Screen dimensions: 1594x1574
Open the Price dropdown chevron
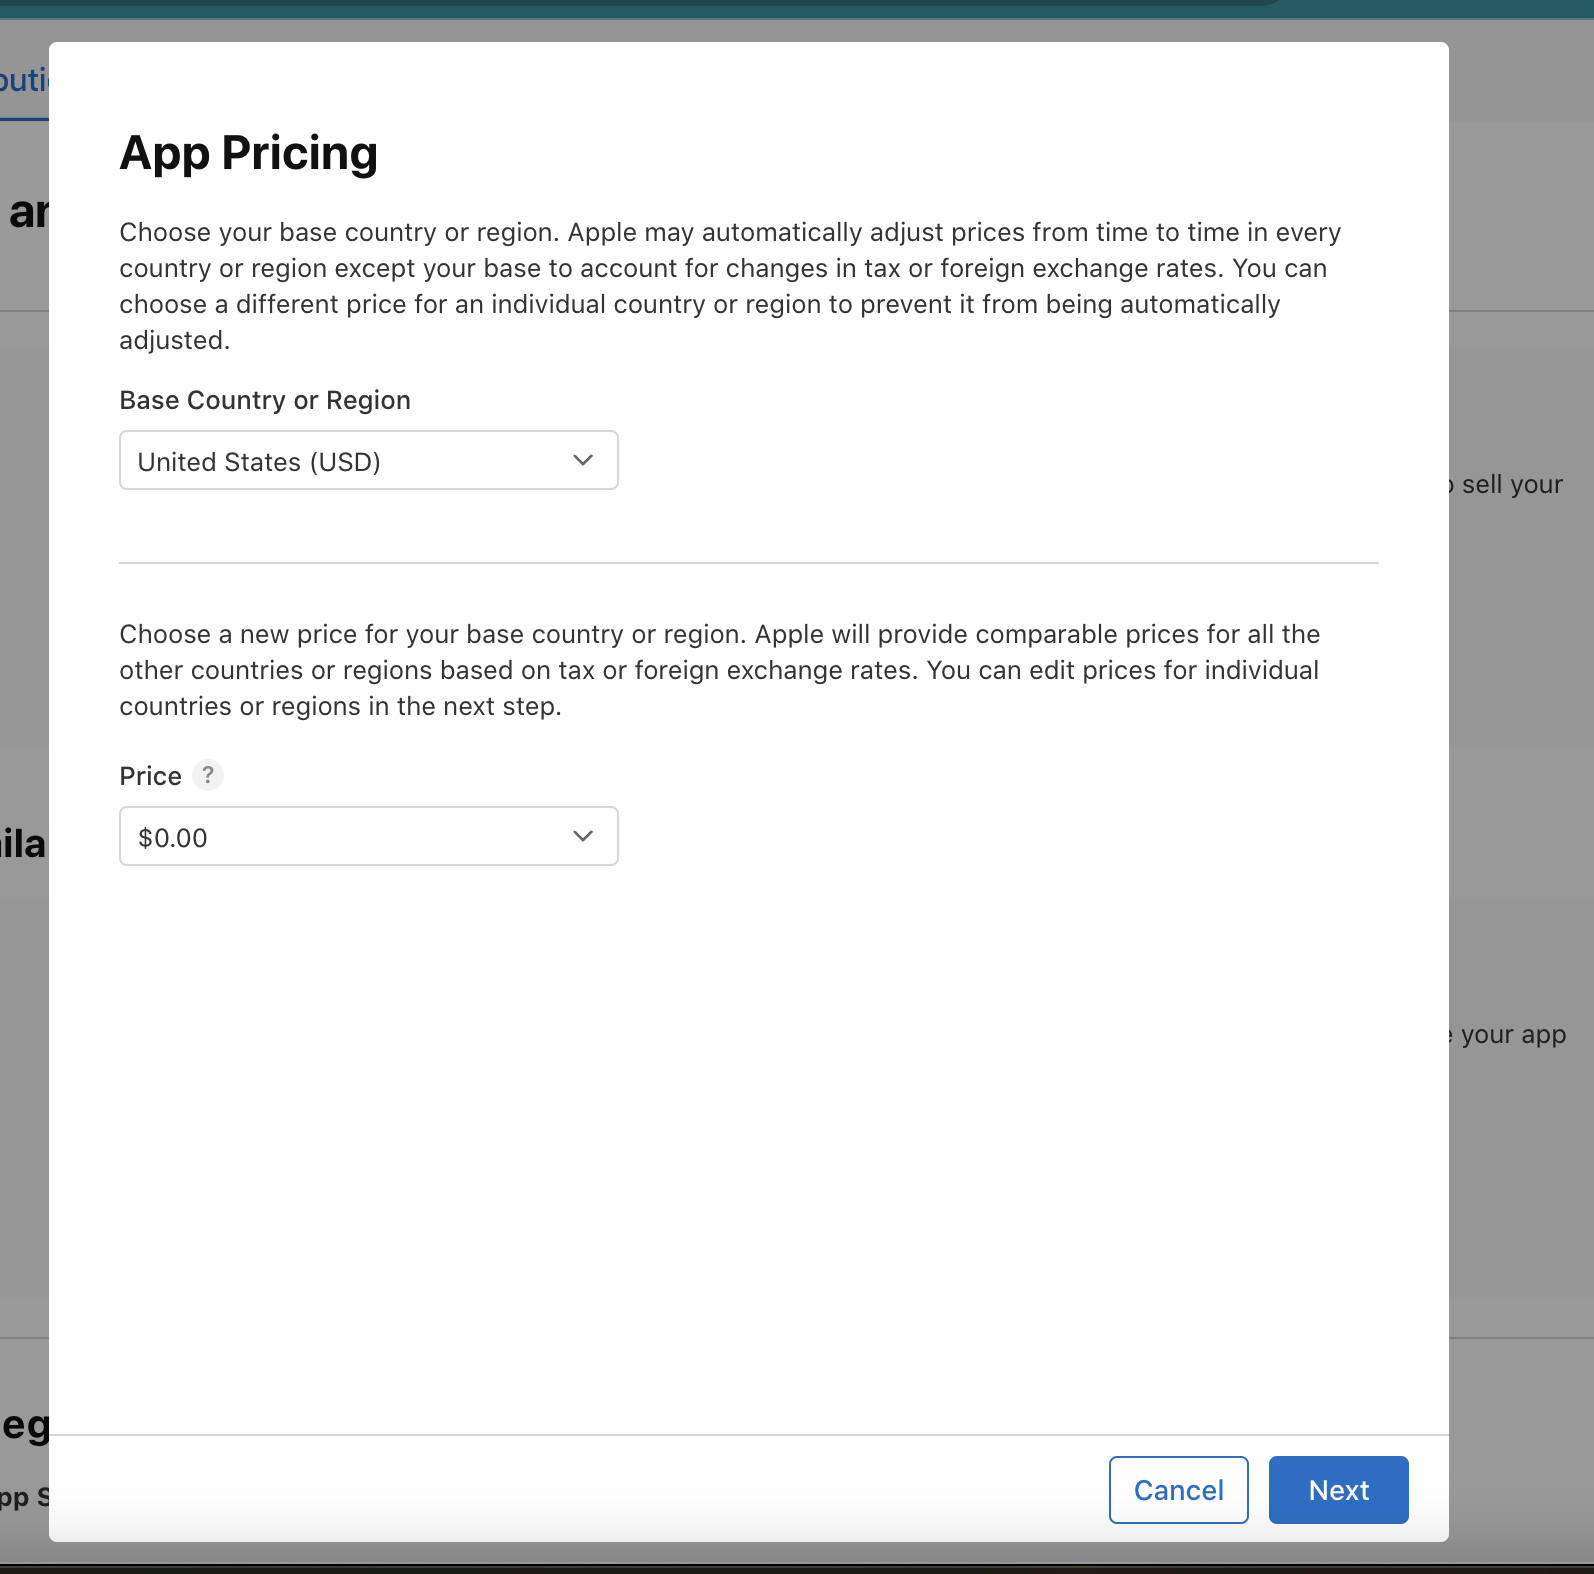583,836
